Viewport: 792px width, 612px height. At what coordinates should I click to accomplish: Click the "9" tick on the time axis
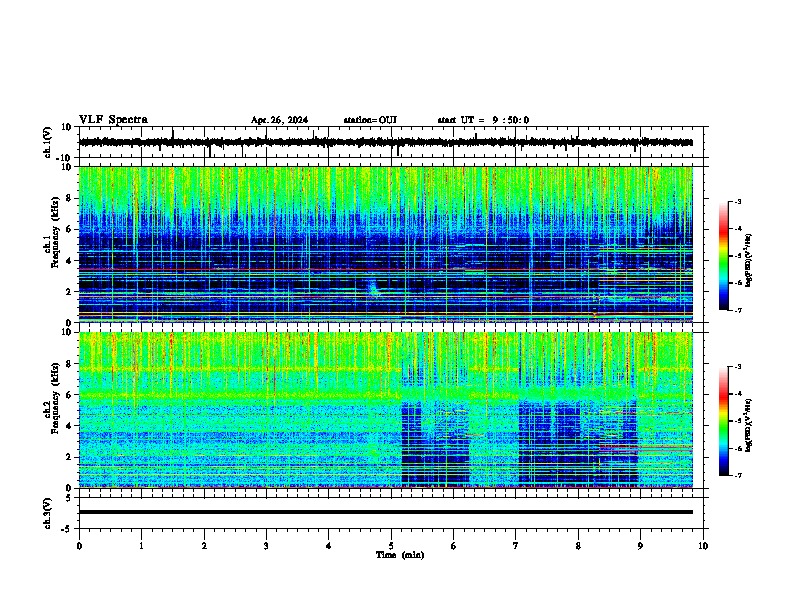640,546
